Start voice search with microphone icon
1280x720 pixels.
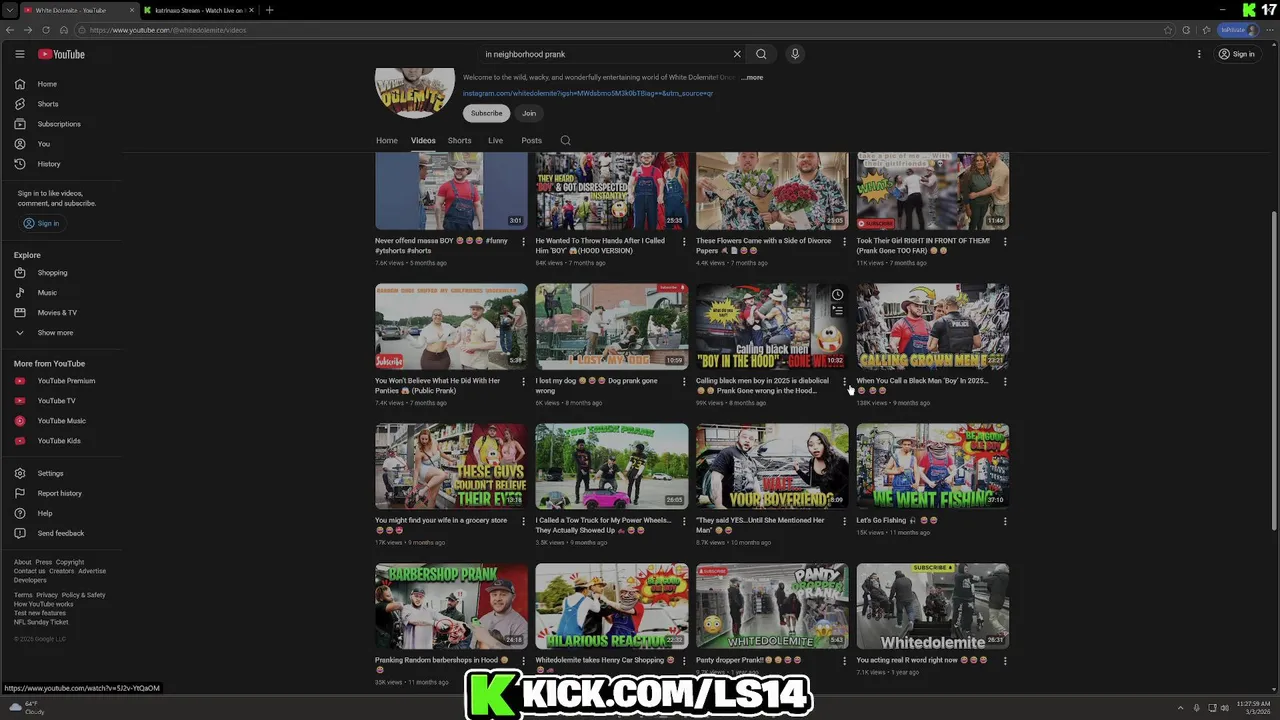(x=795, y=54)
